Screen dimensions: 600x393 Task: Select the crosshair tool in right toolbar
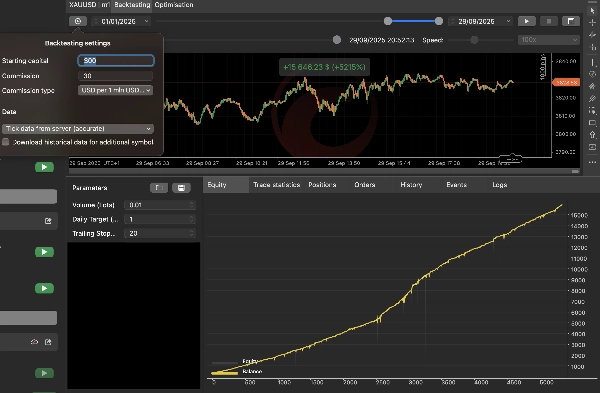pyautogui.click(x=592, y=23)
